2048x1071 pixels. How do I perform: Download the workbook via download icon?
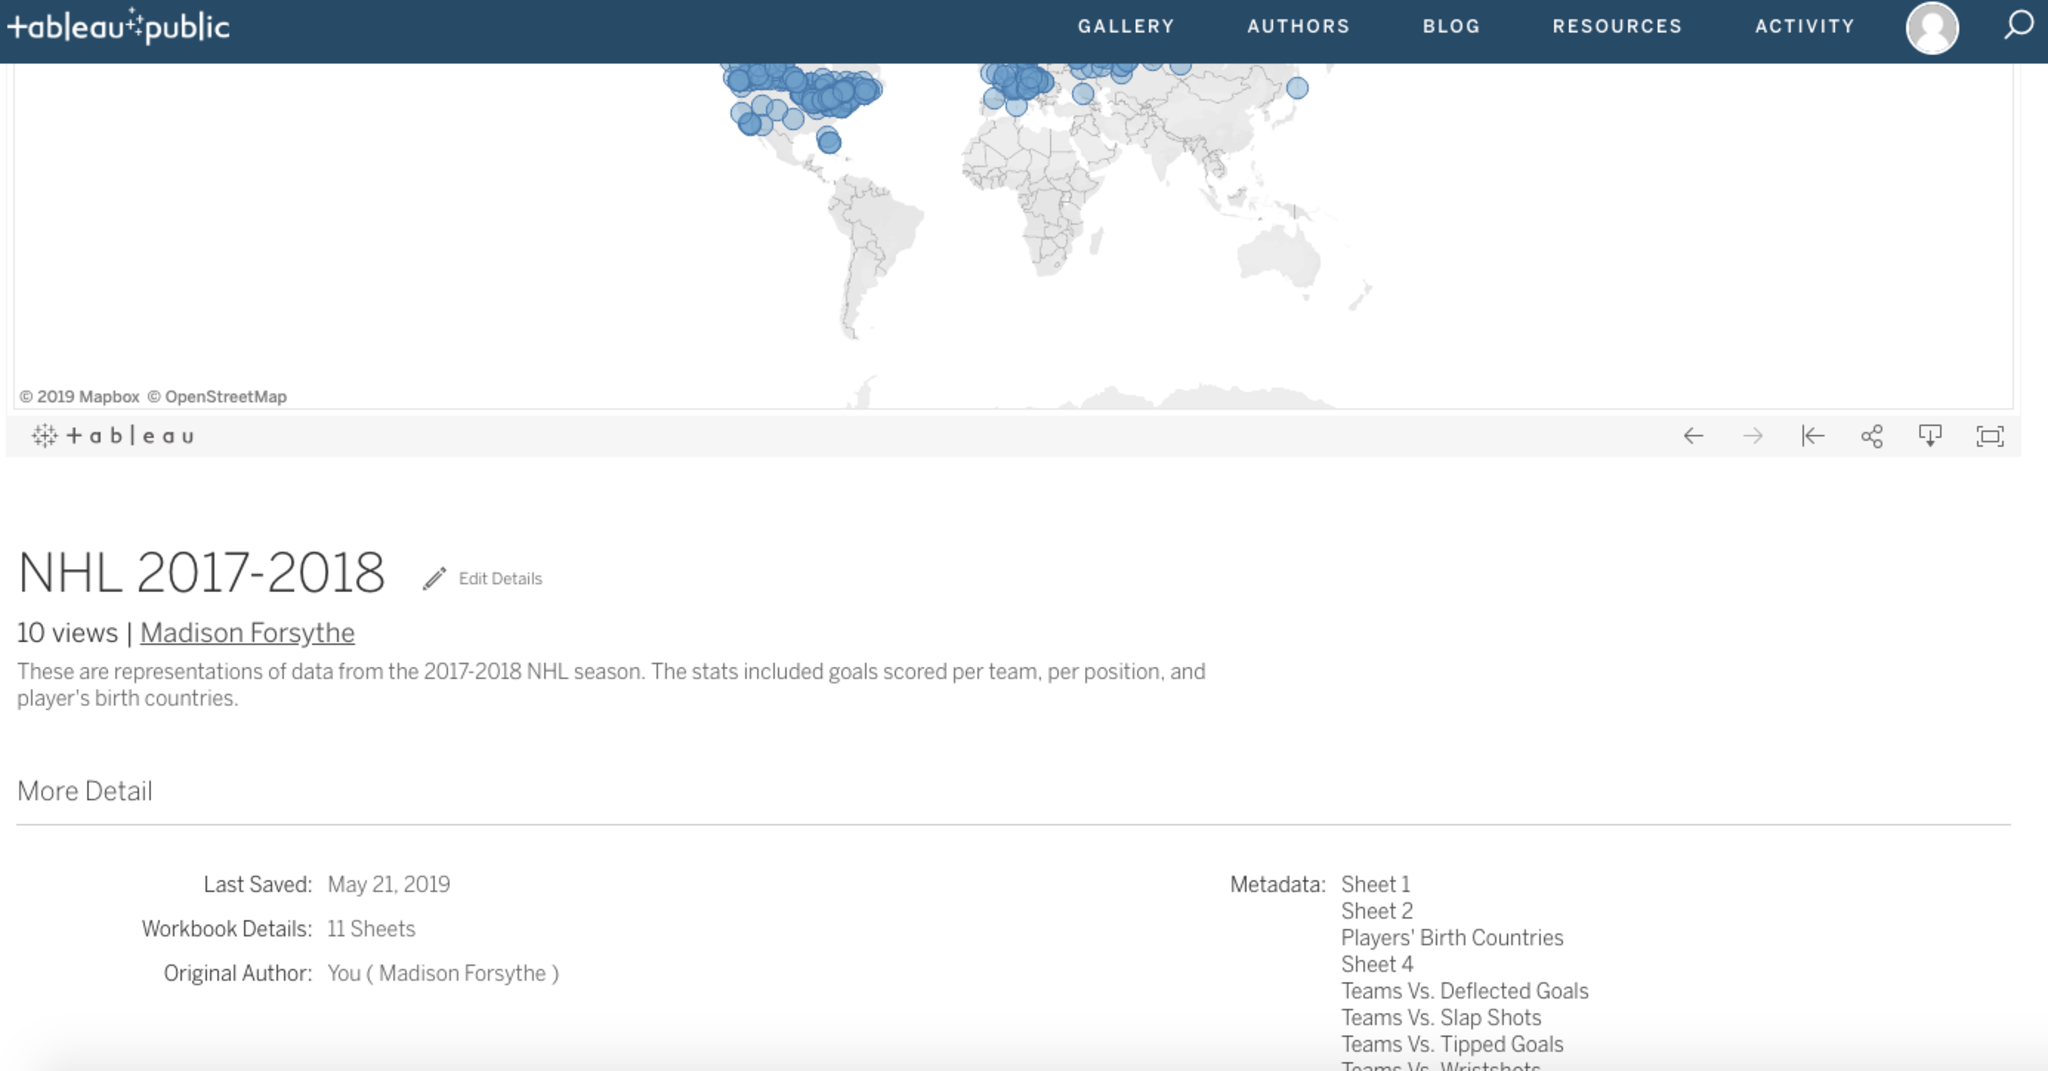1930,436
